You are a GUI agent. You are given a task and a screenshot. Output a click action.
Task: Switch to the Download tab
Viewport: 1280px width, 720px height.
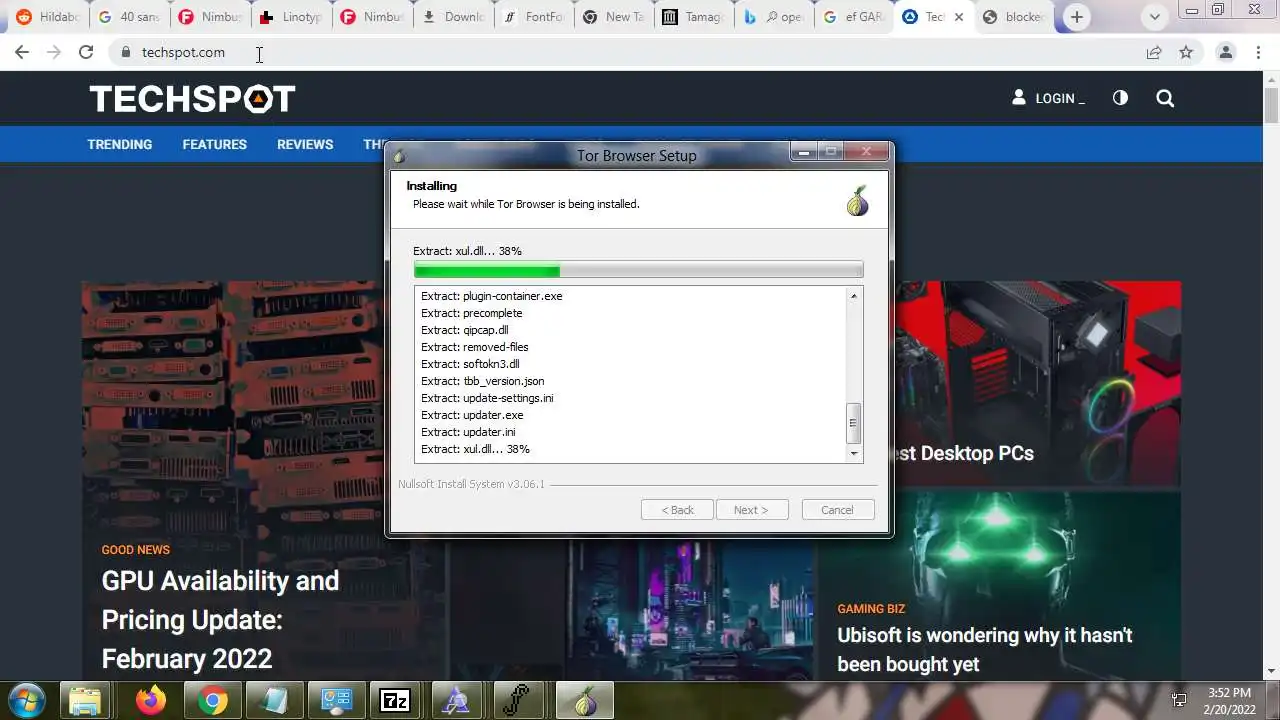[454, 17]
